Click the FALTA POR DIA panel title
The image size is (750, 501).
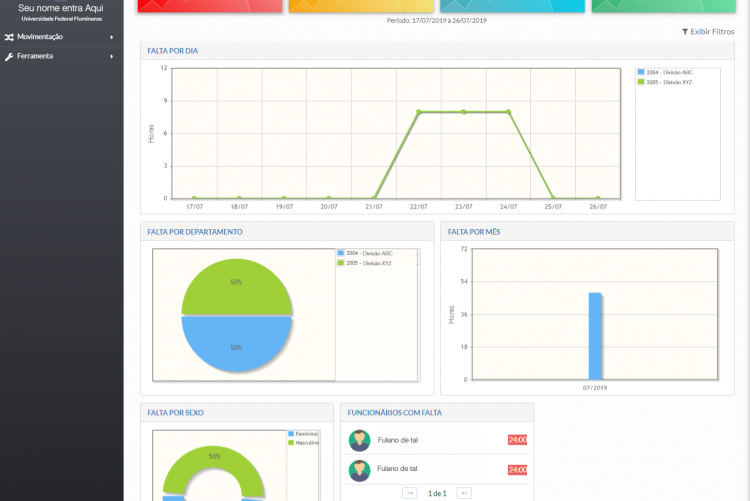(173, 51)
